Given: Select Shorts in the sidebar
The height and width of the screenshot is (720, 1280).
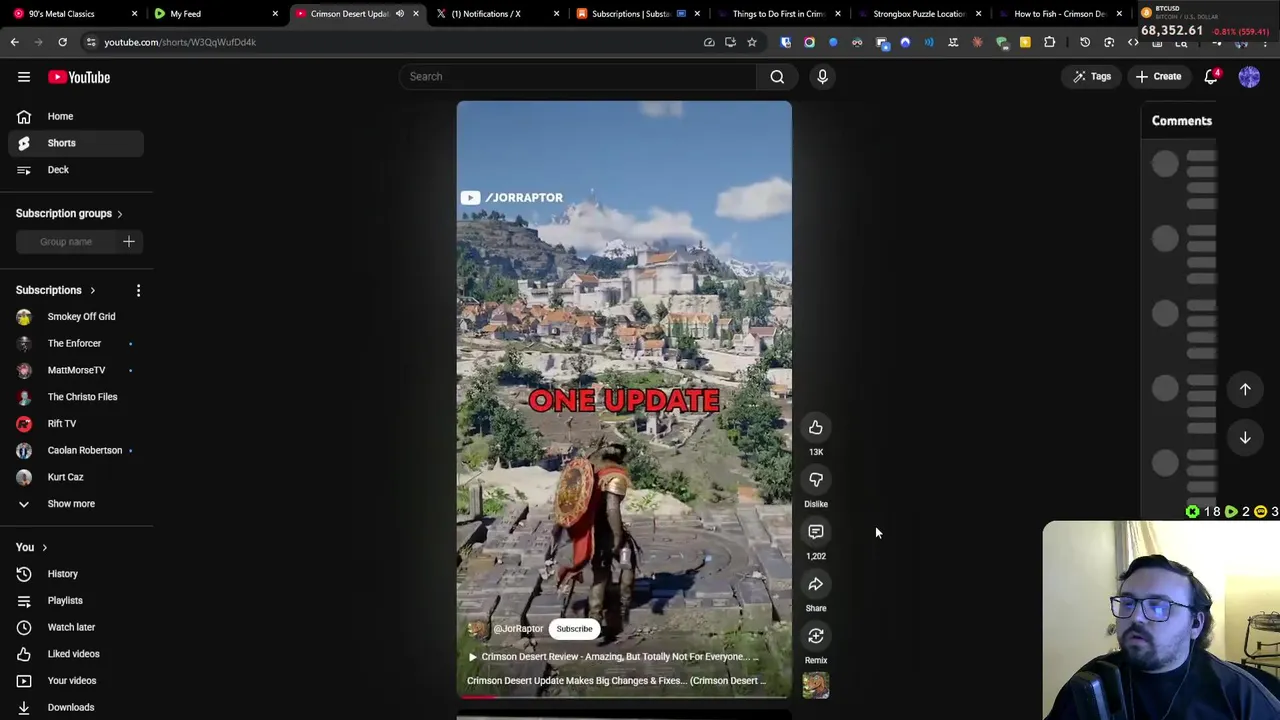Looking at the screenshot, I should [x=76, y=143].
